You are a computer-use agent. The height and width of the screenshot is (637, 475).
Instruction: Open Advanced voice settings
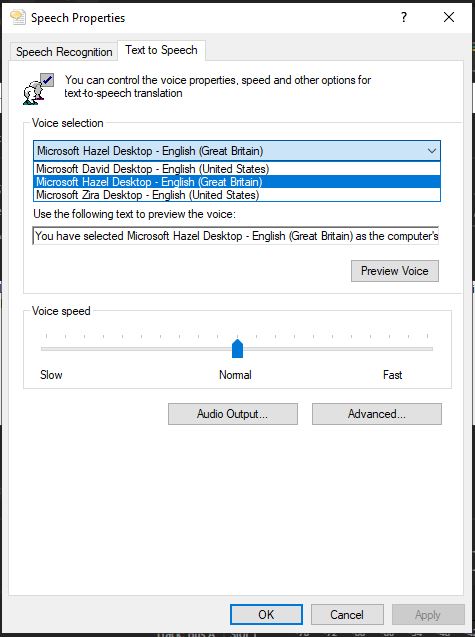pos(377,414)
